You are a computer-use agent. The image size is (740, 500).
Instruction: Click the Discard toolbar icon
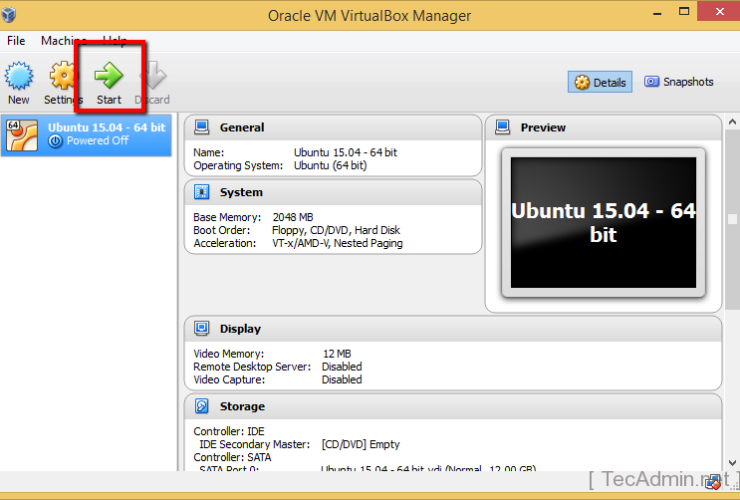(x=152, y=78)
